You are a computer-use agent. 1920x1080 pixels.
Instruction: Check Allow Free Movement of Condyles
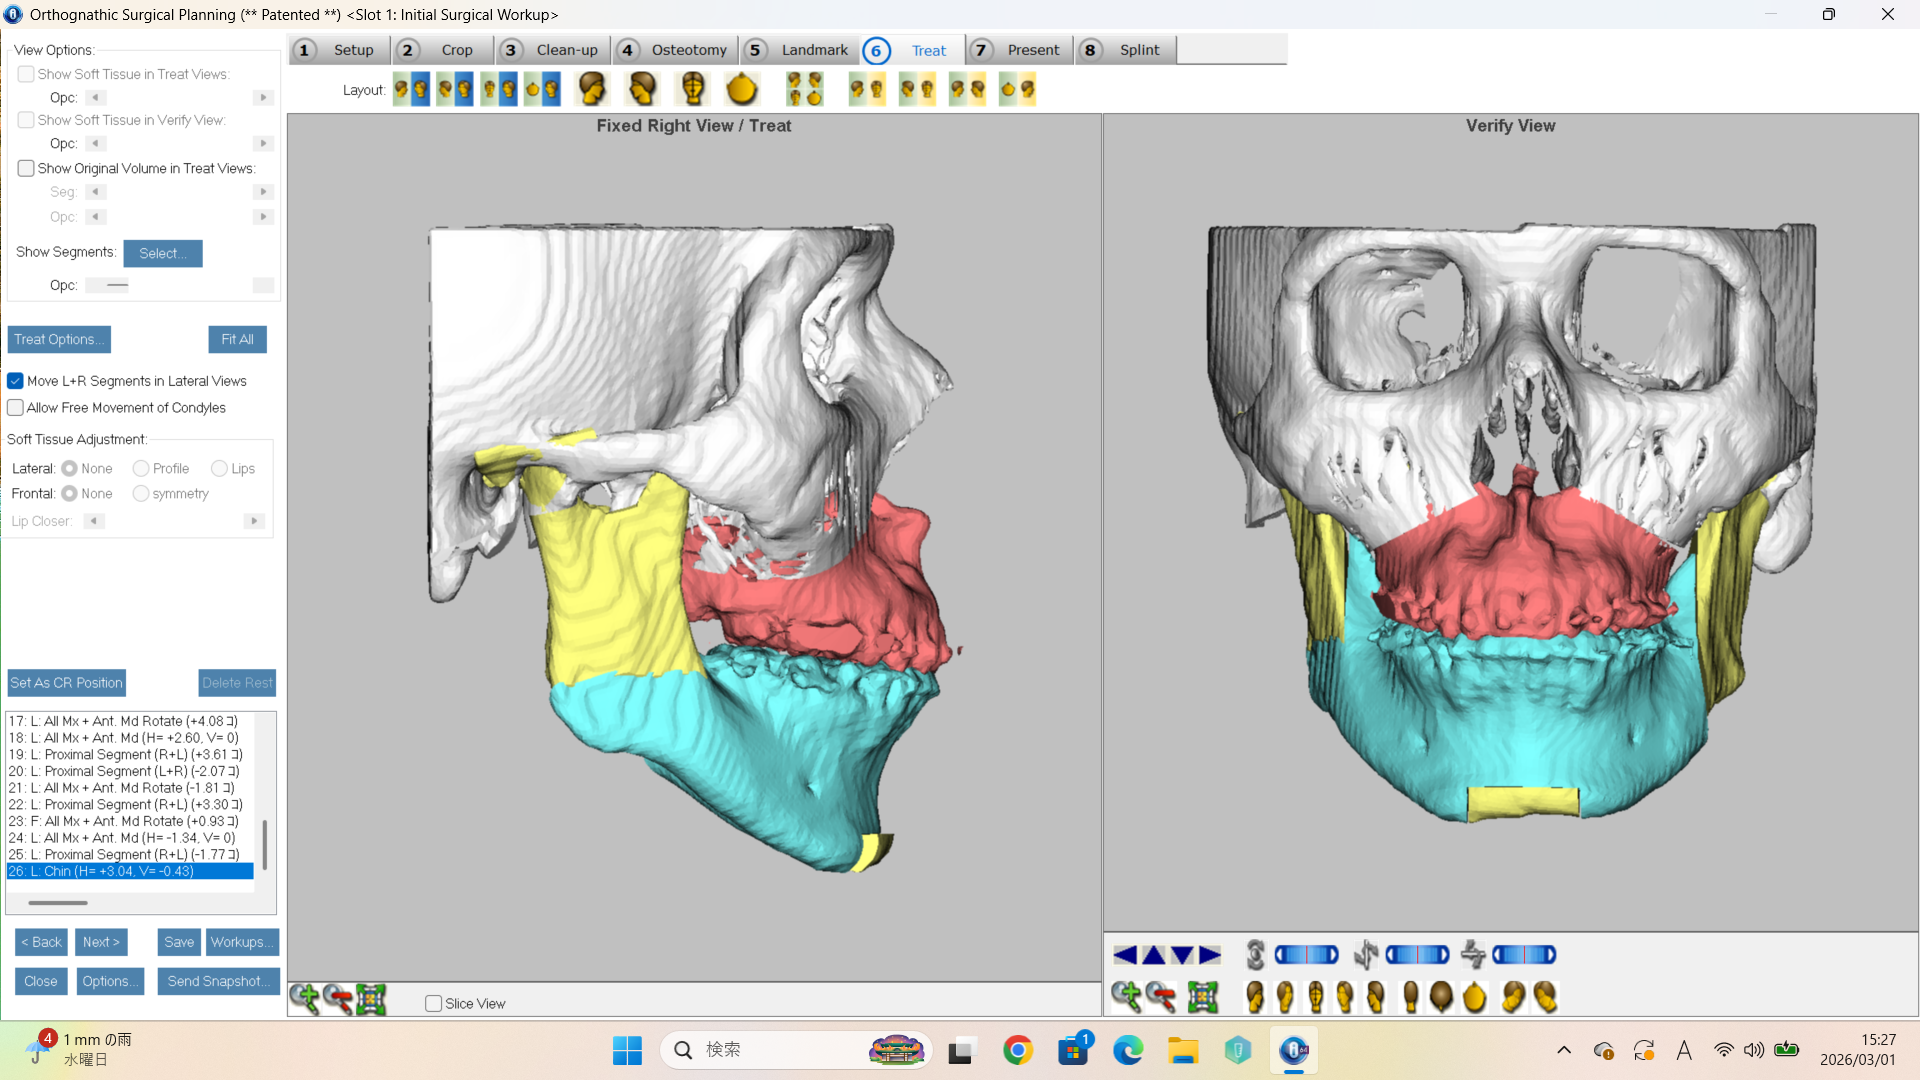click(x=16, y=408)
